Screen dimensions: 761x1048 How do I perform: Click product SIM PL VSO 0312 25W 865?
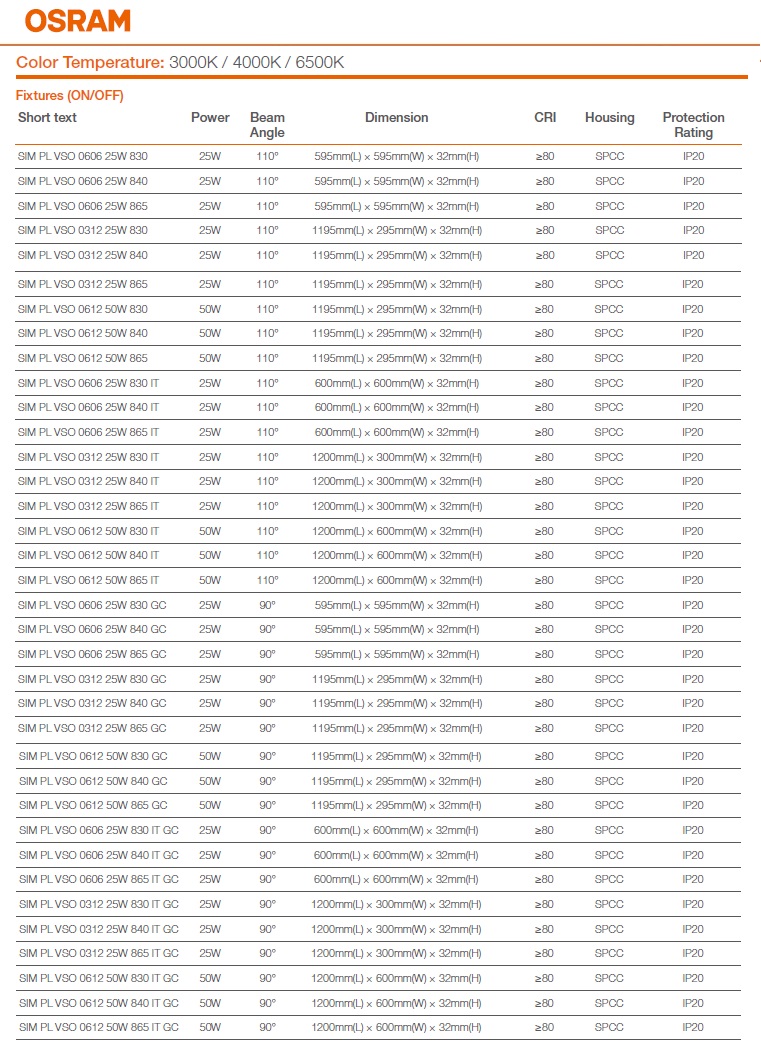coord(83,285)
